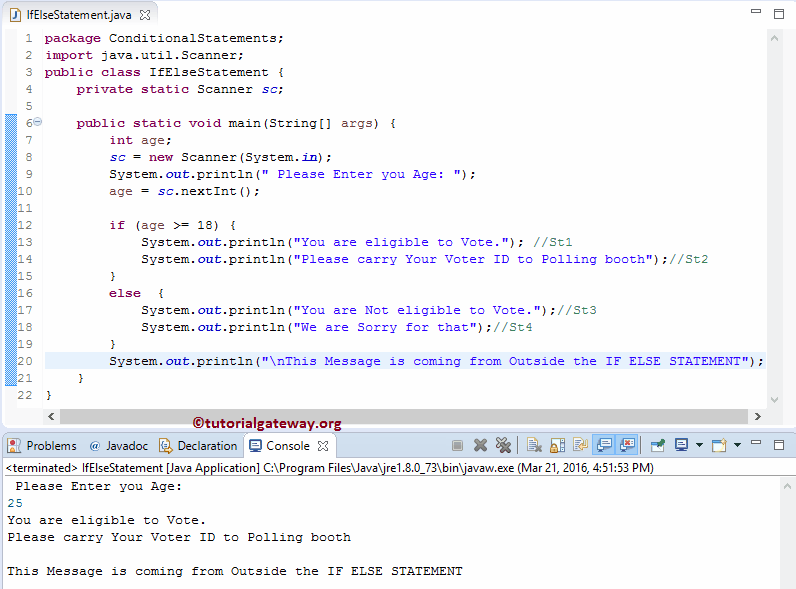
Task: Click console line 'Please carry Your Voter ID'
Action: 179,537
